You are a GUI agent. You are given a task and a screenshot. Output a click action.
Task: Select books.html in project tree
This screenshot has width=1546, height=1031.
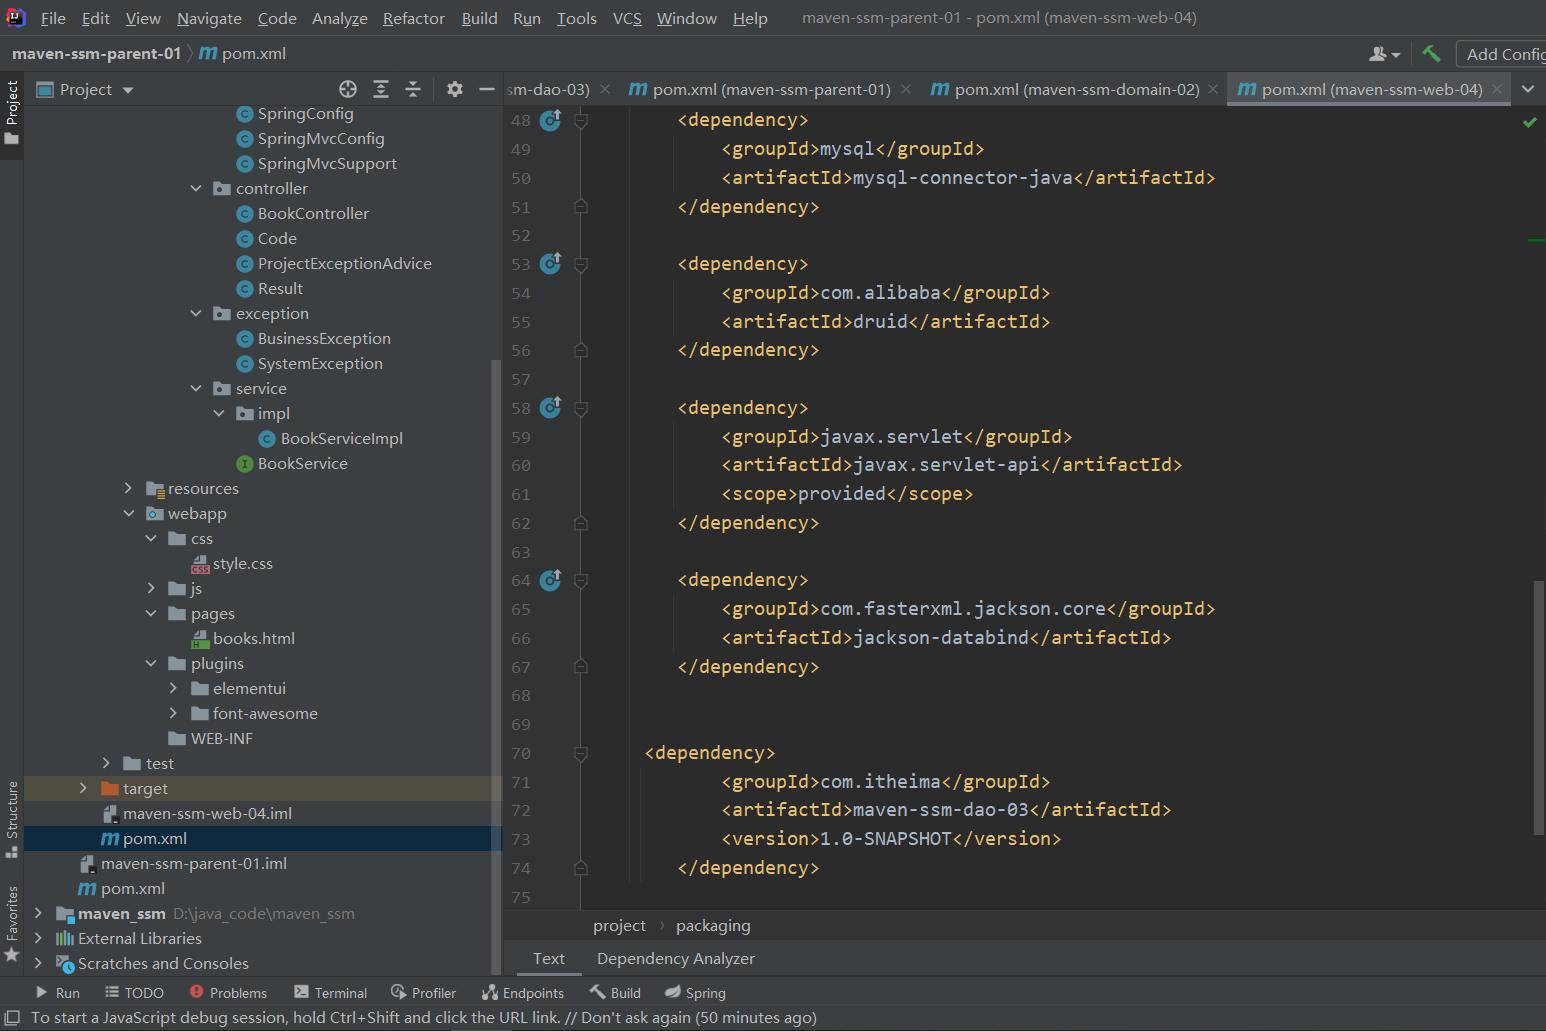point(254,638)
